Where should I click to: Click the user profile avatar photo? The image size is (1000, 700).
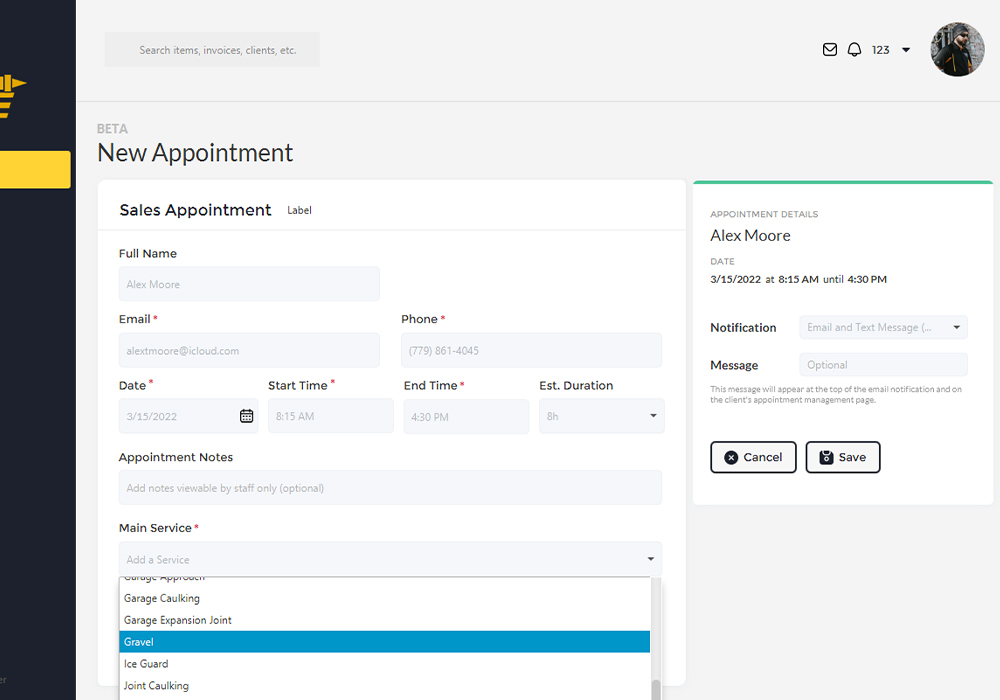(x=957, y=50)
